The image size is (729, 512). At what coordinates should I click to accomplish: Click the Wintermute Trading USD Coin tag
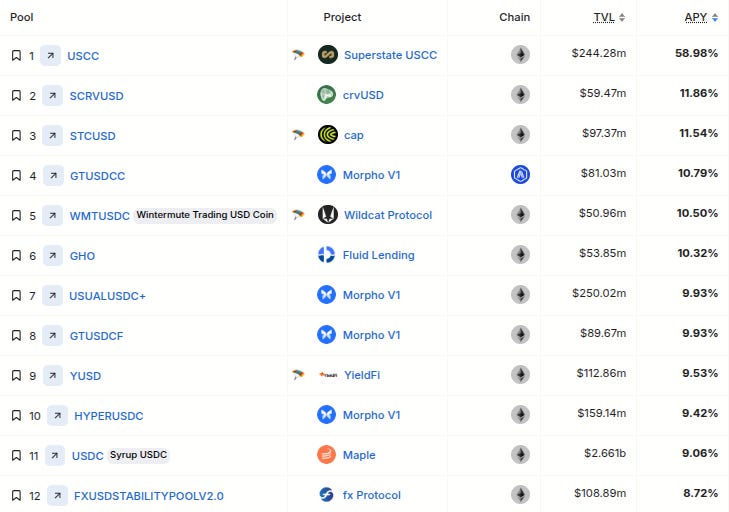click(x=205, y=215)
